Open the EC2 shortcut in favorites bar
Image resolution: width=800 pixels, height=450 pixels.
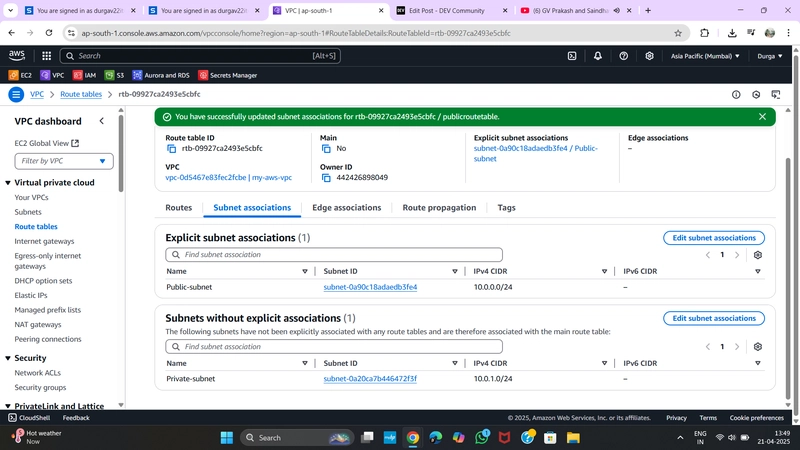point(20,75)
